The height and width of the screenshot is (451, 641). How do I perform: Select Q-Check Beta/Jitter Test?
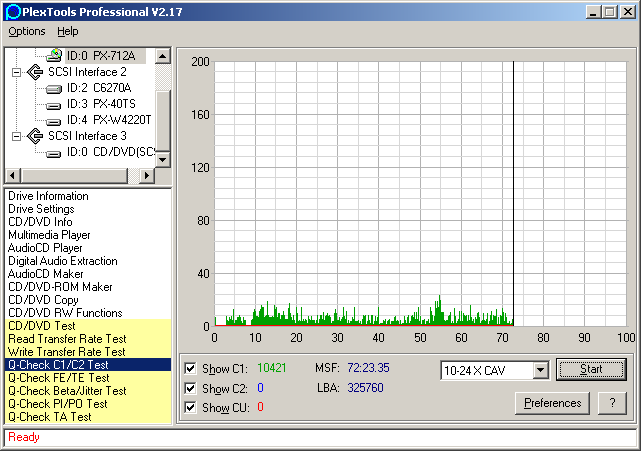tap(88, 391)
